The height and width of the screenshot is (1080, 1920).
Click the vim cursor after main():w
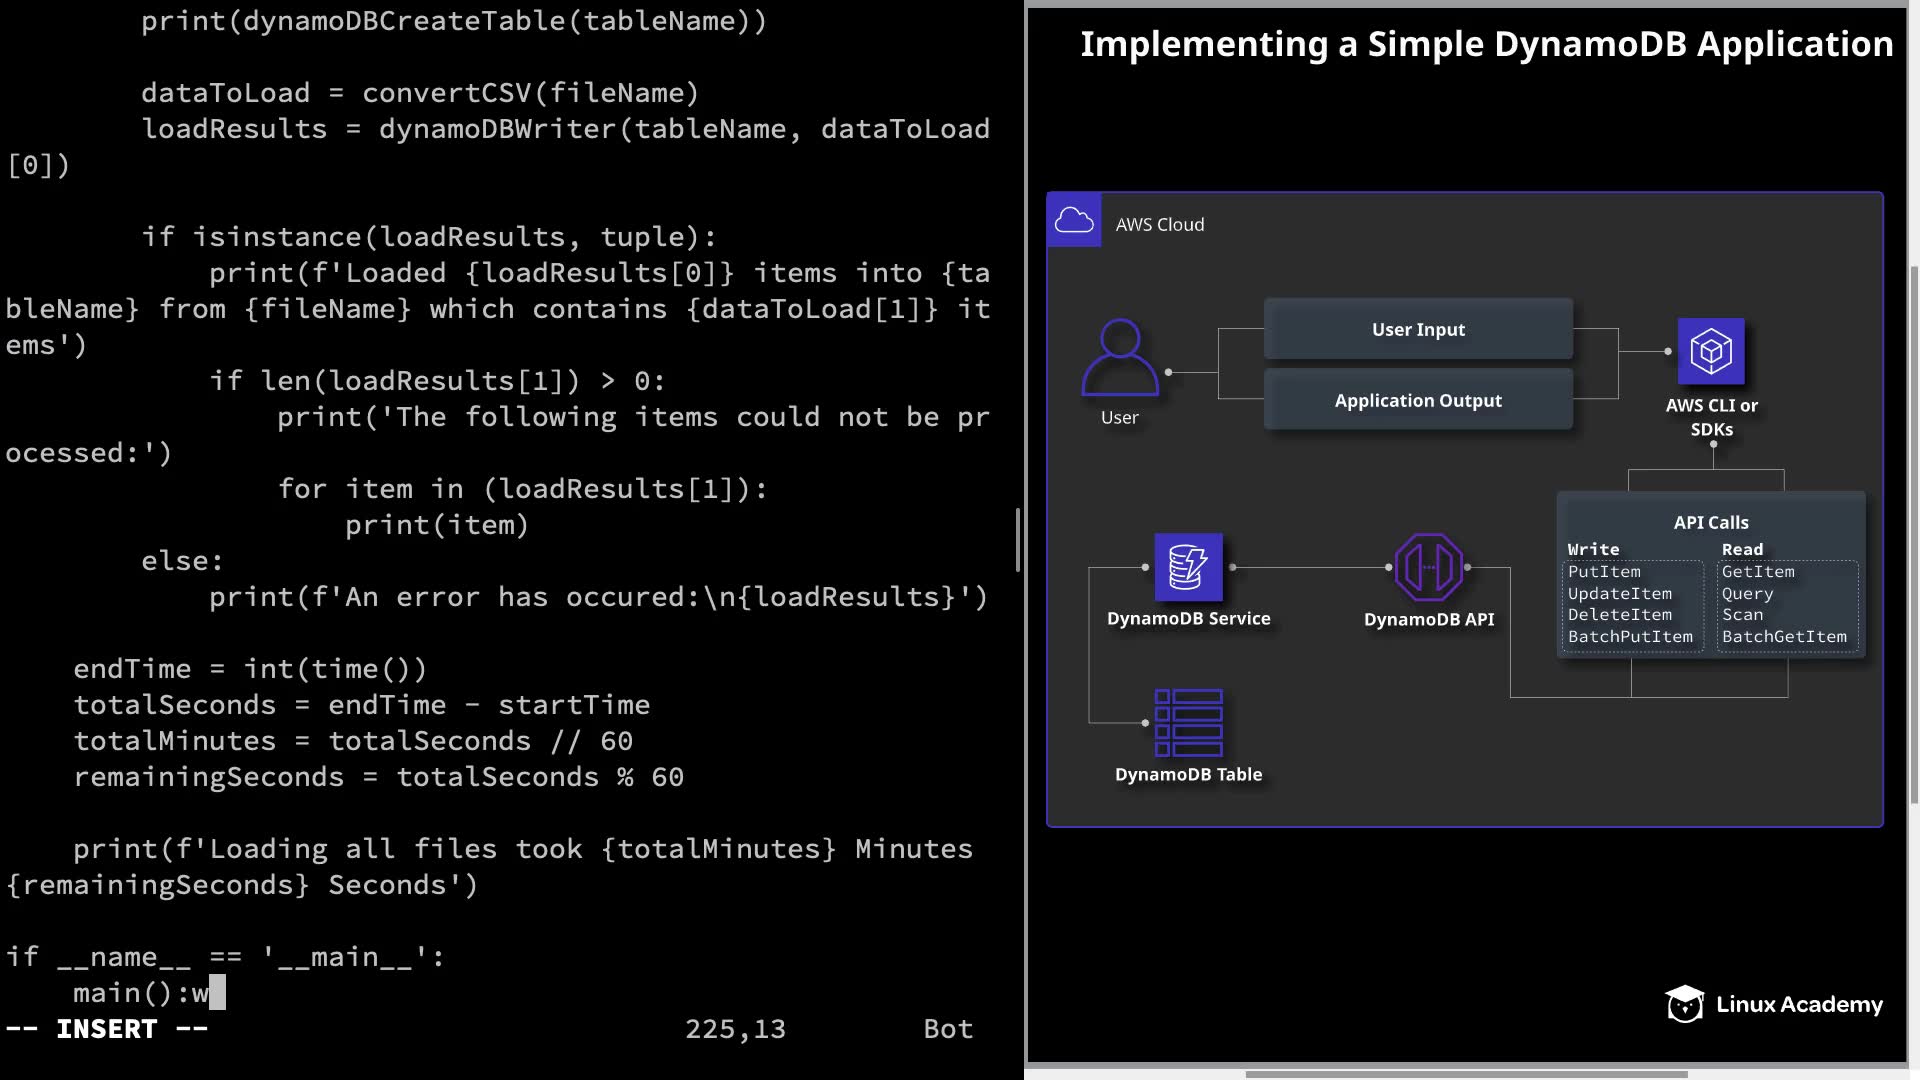coord(217,993)
